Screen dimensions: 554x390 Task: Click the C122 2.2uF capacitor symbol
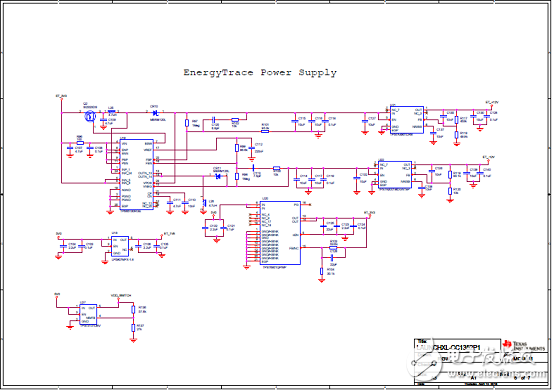pos(205,228)
